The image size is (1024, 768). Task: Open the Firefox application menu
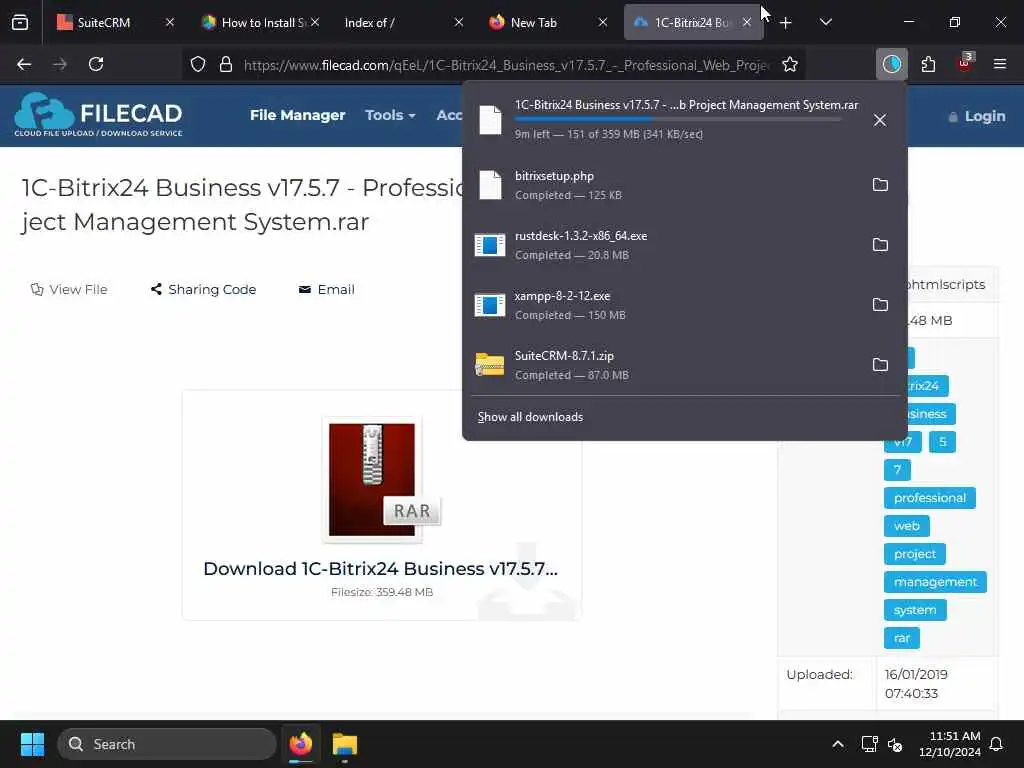(x=1000, y=64)
